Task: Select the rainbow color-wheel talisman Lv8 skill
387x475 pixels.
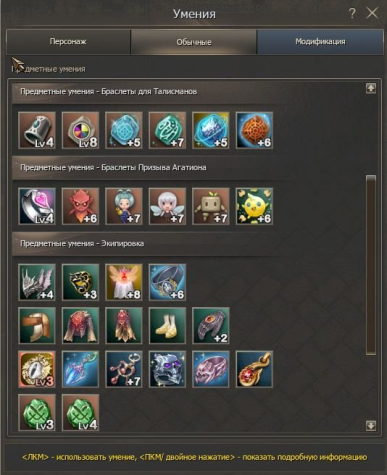Action: pyautogui.click(x=81, y=130)
